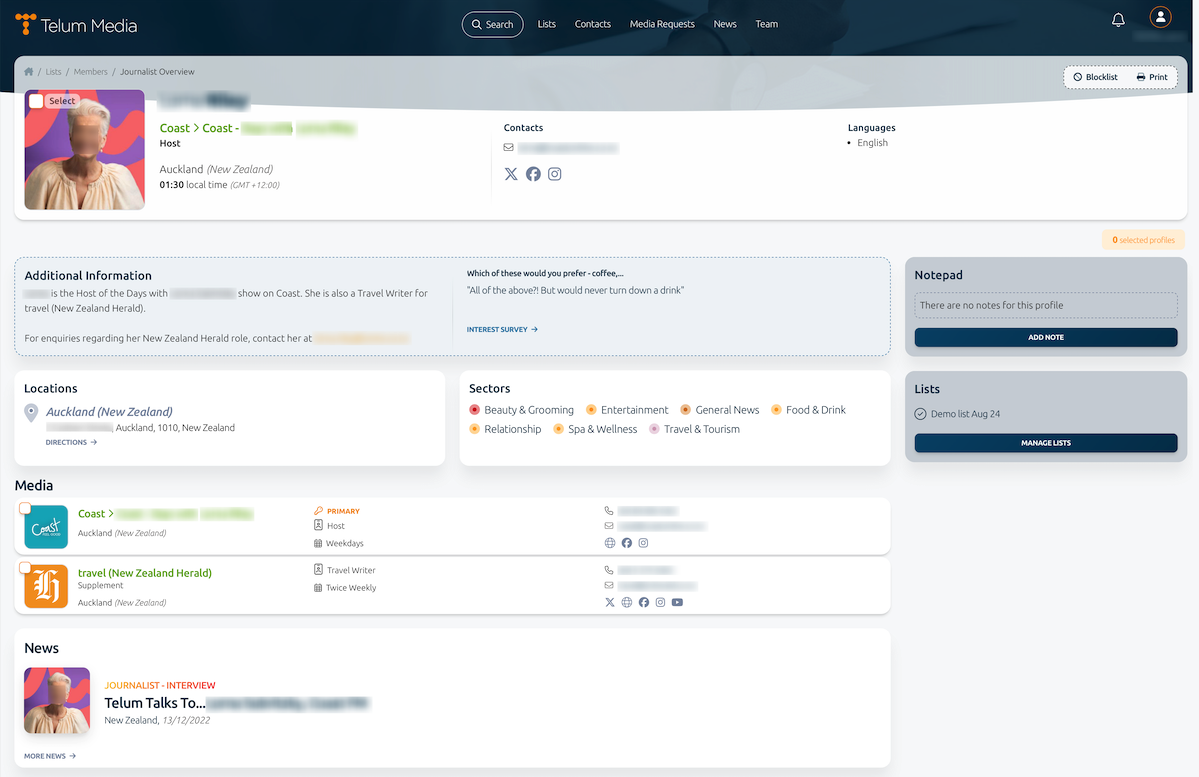This screenshot has width=1199, height=777.
Task: Expand More News link
Action: point(50,756)
